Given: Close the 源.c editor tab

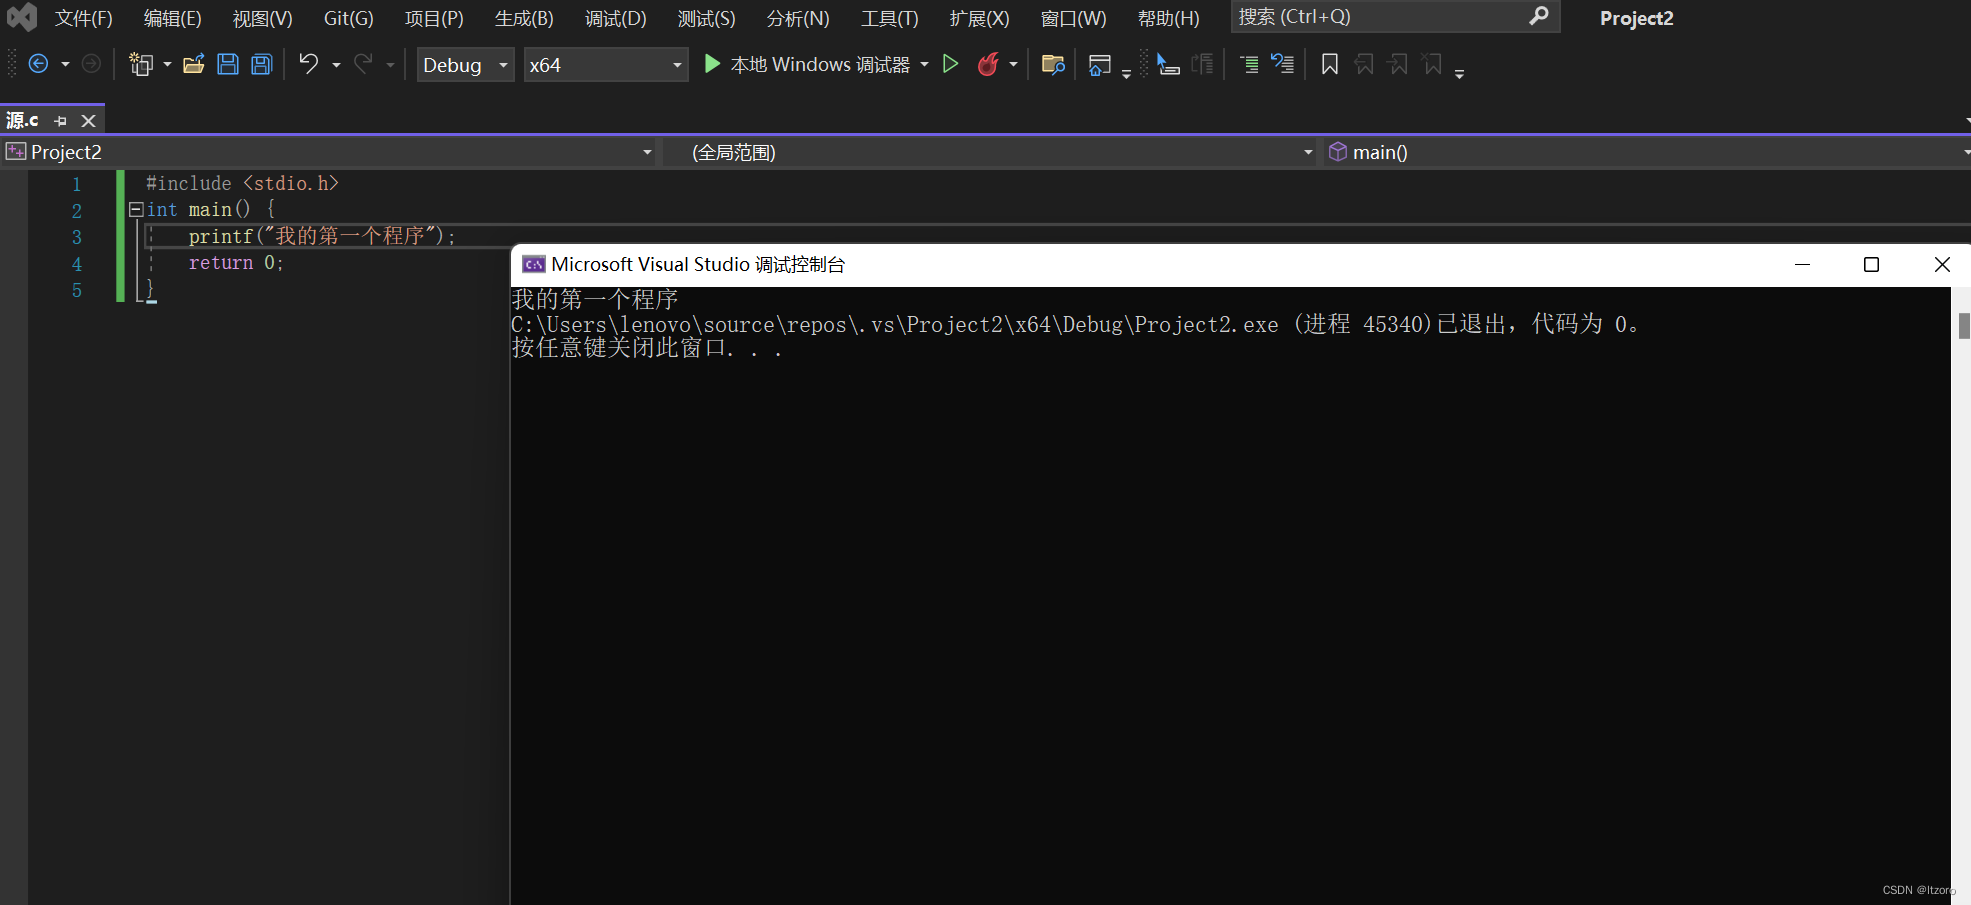Looking at the screenshot, I should (89, 121).
